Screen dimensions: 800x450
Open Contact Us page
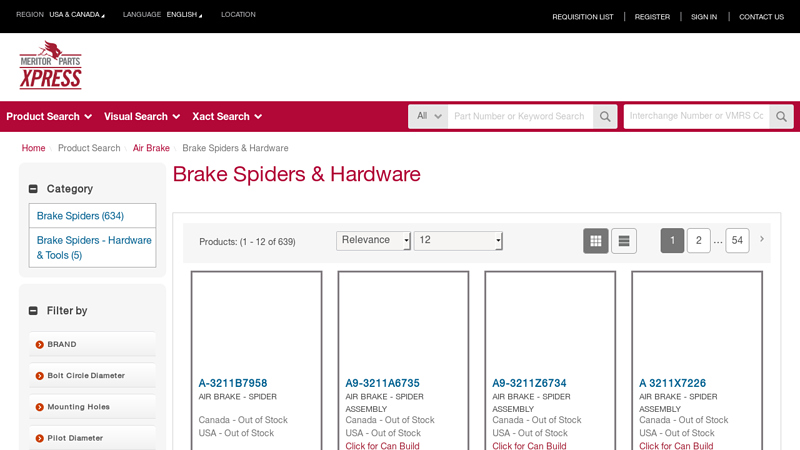761,17
